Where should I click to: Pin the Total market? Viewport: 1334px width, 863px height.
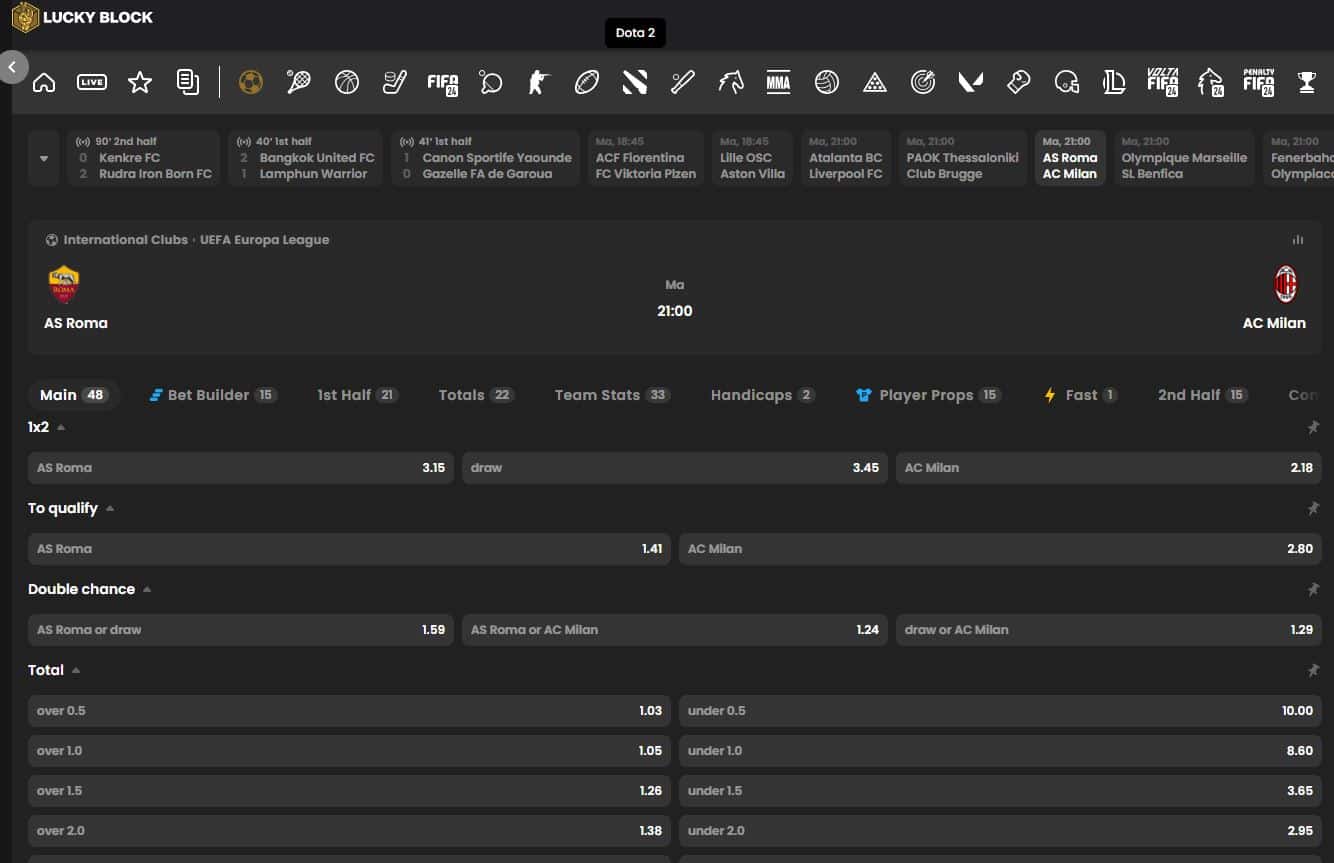pos(1313,671)
